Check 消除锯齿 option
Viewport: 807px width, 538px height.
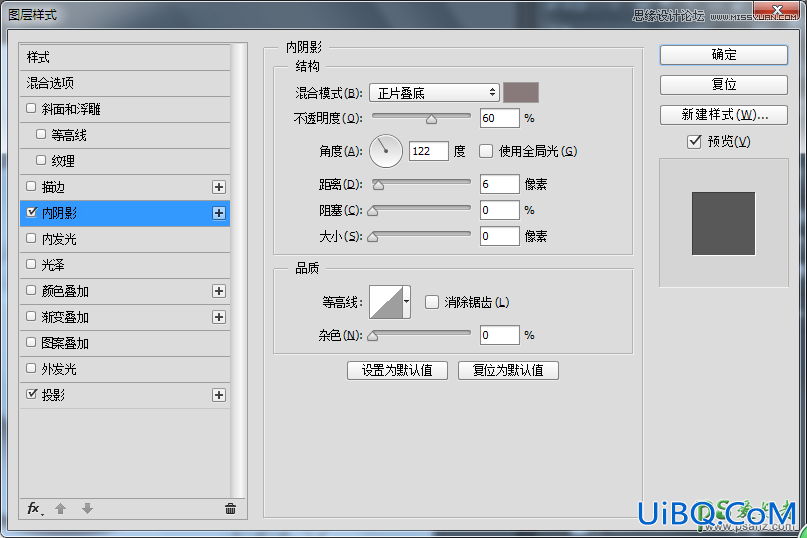[x=432, y=302]
